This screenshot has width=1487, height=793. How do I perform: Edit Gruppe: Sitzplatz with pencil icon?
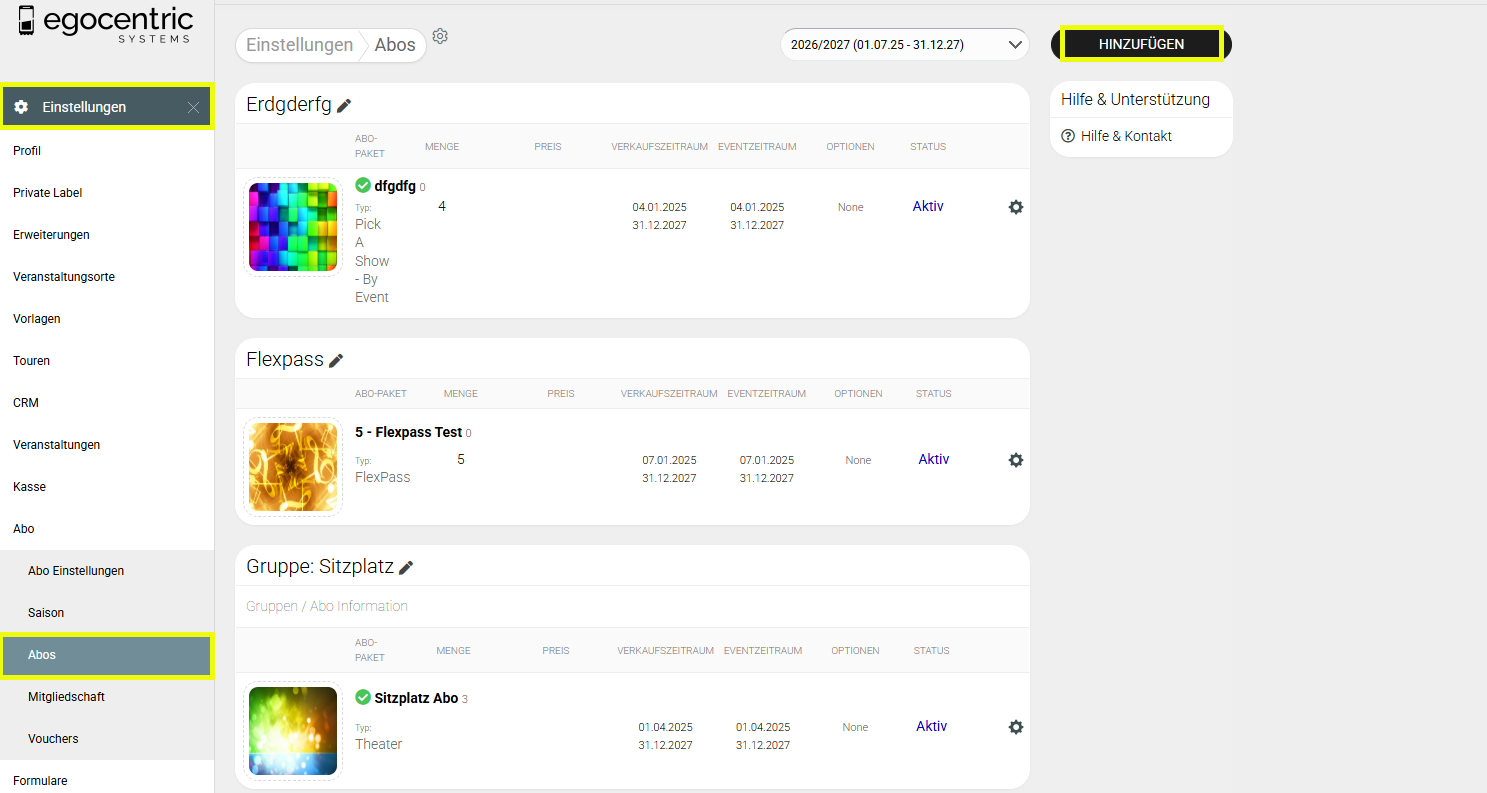406,567
